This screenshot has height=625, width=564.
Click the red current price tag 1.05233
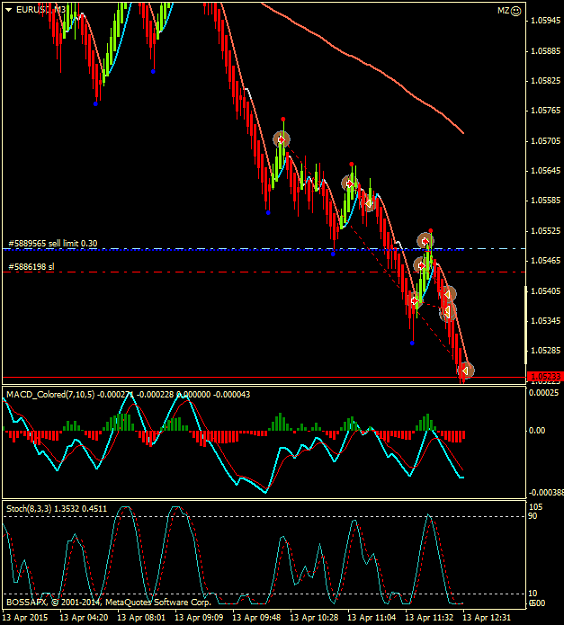coord(545,376)
